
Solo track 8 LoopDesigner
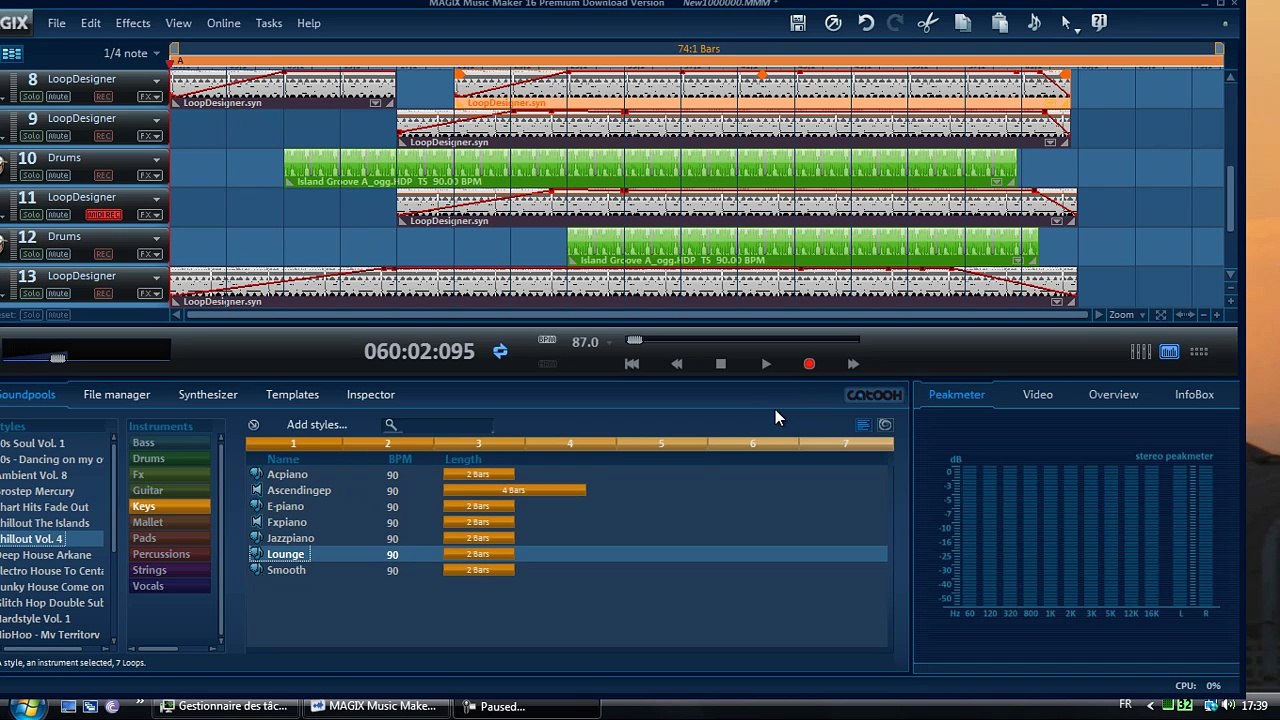(31, 97)
